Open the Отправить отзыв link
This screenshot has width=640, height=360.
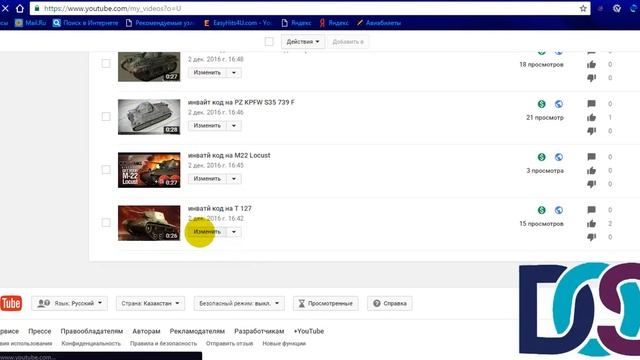(x=229, y=344)
